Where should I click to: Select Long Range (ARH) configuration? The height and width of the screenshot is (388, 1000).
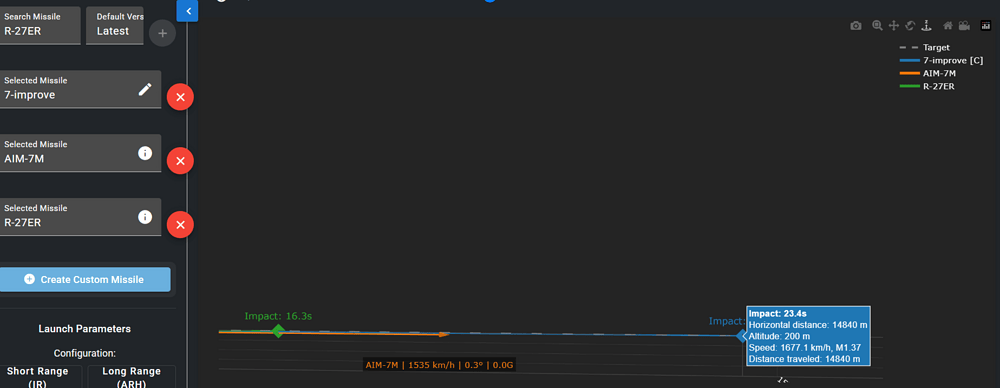tap(131, 377)
